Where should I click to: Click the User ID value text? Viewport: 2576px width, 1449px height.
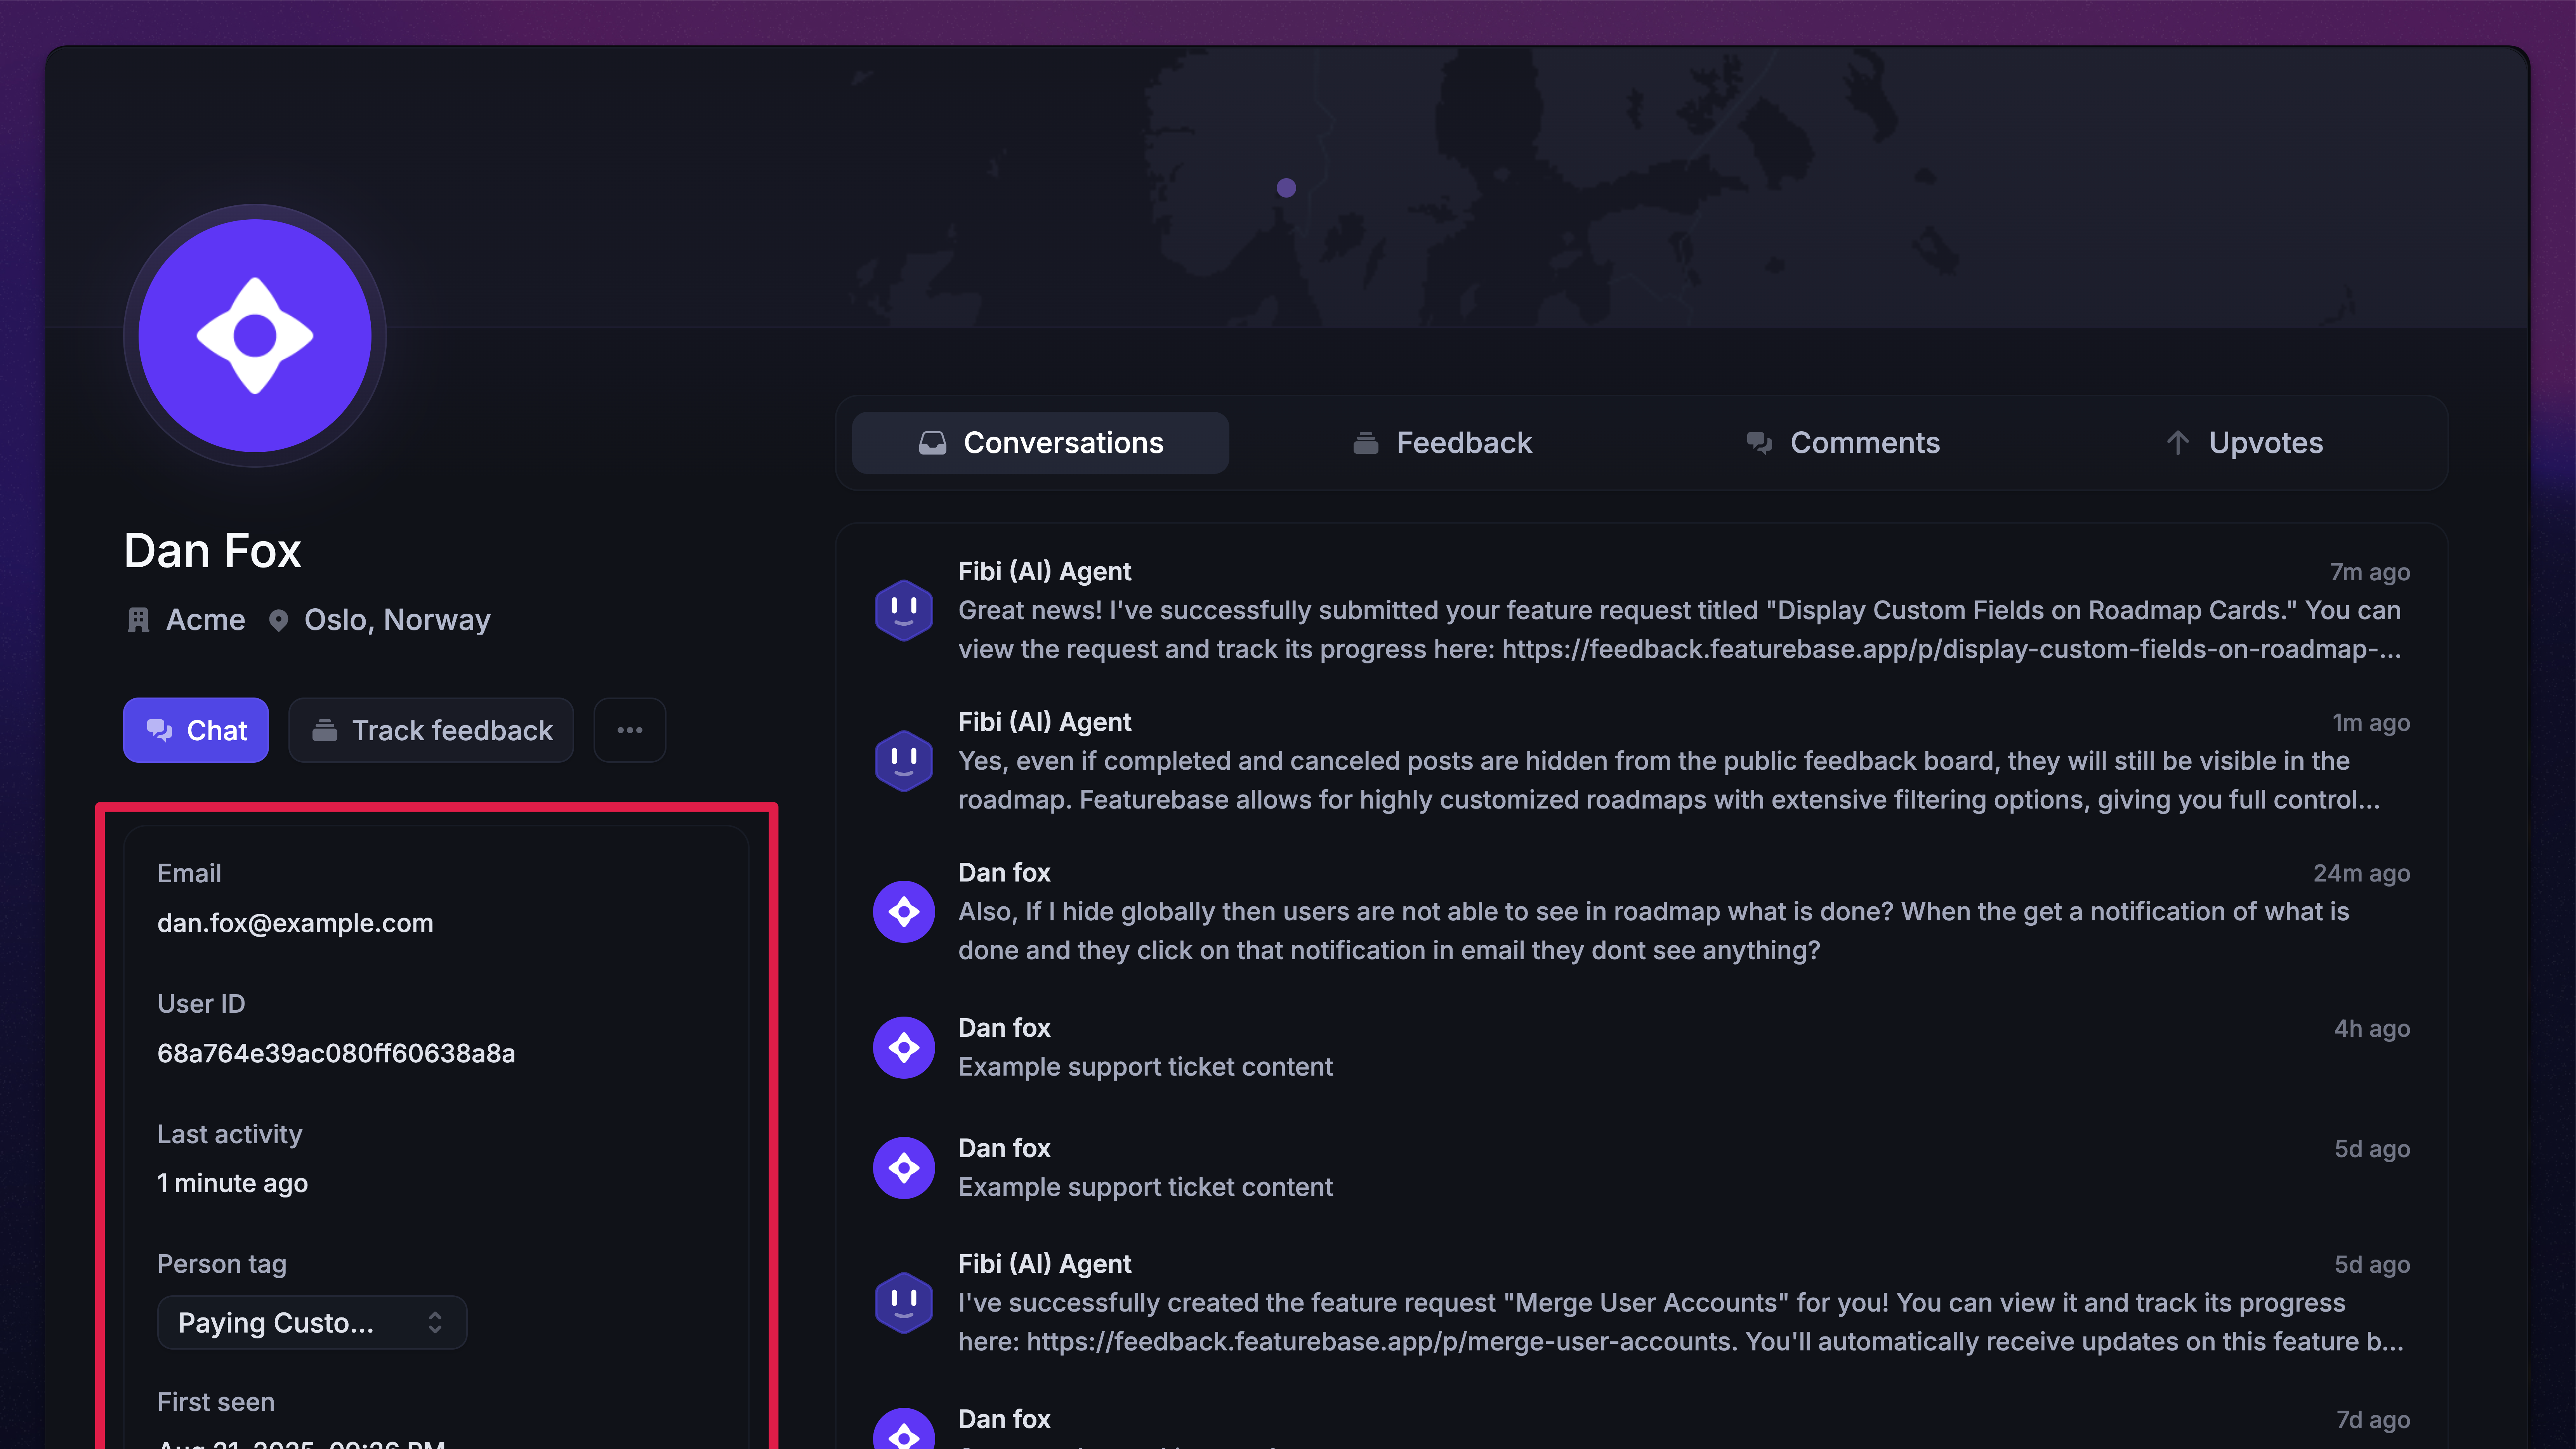click(x=336, y=1053)
